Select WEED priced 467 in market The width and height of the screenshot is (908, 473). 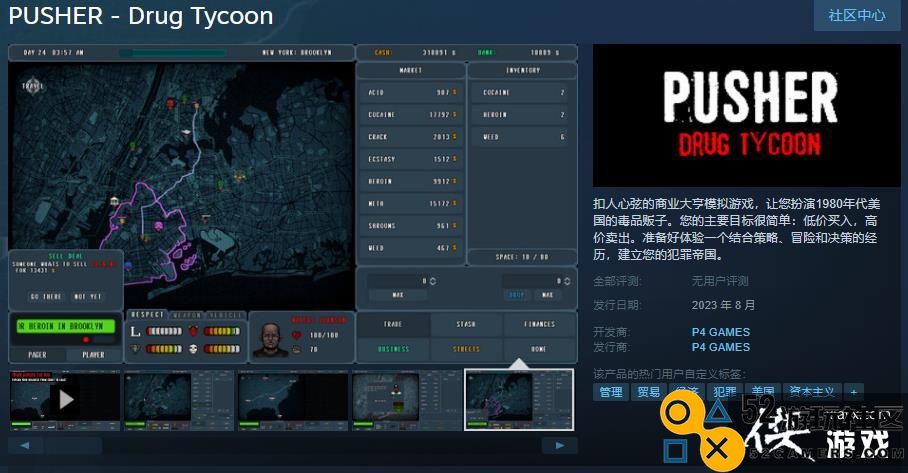click(412, 248)
